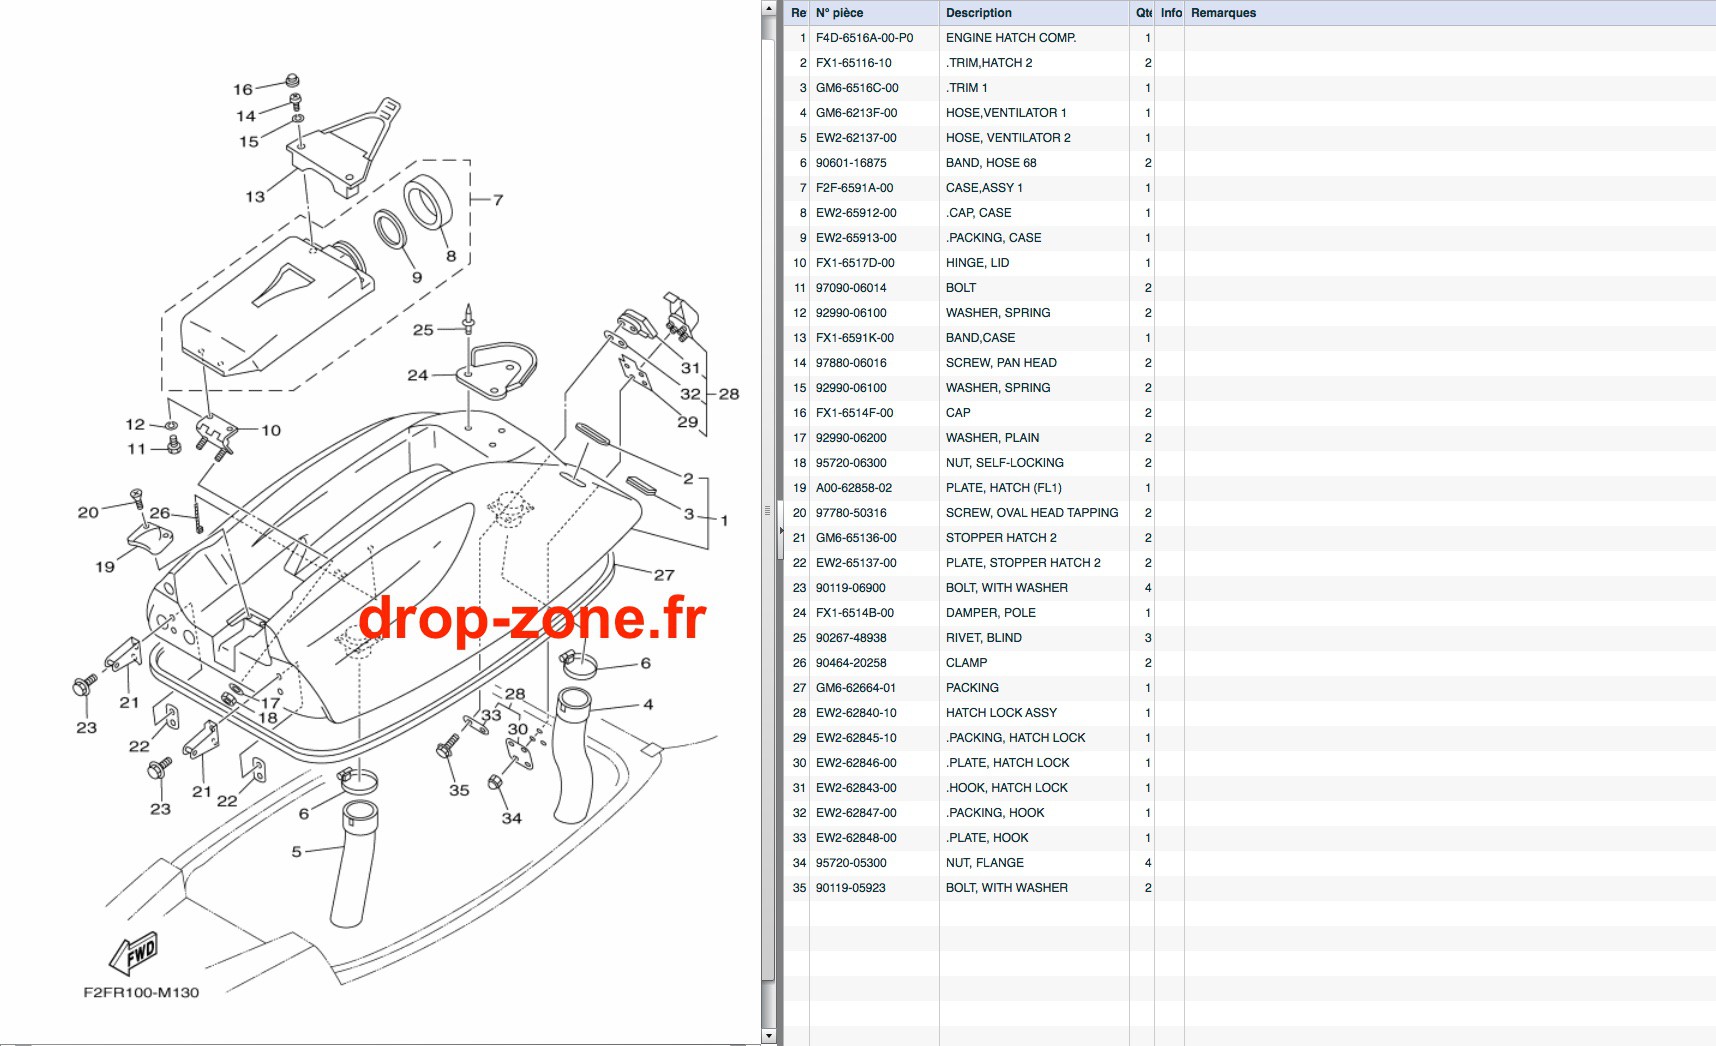1716x1046 pixels.
Task: Select the 'ENGINE HATCH COMP.' description
Action: (x=1011, y=38)
